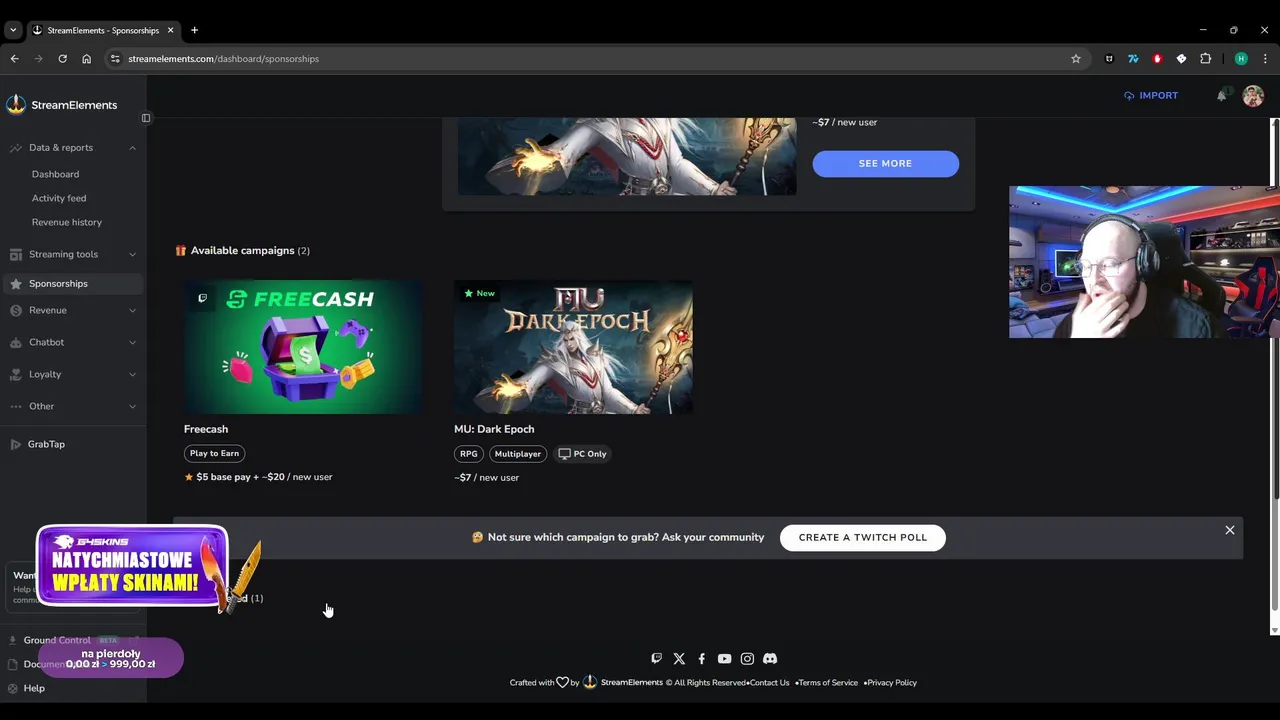Open the Instagram footer icon
Screen dimensions: 1280x720
(747, 659)
